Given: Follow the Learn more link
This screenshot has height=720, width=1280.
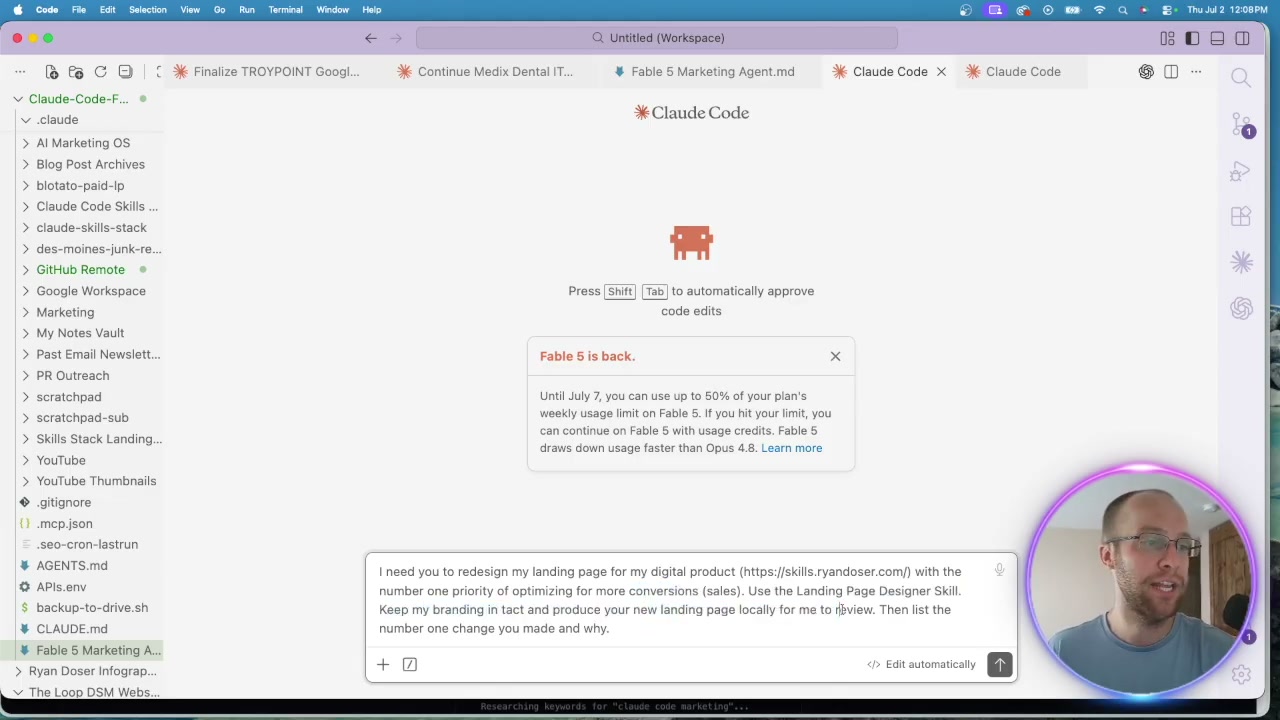Looking at the screenshot, I should coord(791,448).
